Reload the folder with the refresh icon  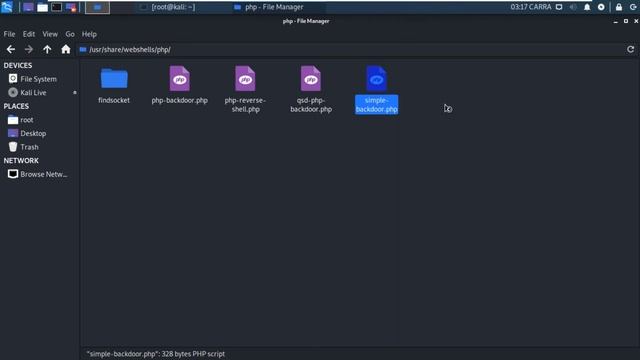click(631, 49)
